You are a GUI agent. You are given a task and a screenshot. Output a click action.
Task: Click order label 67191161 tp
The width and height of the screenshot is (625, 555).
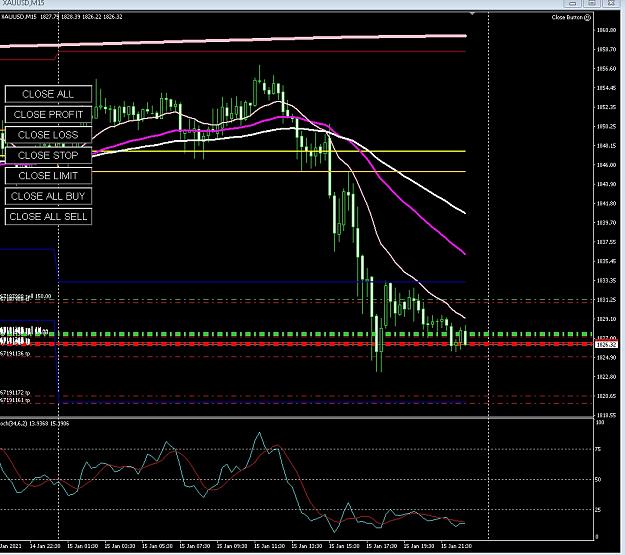(x=15, y=400)
